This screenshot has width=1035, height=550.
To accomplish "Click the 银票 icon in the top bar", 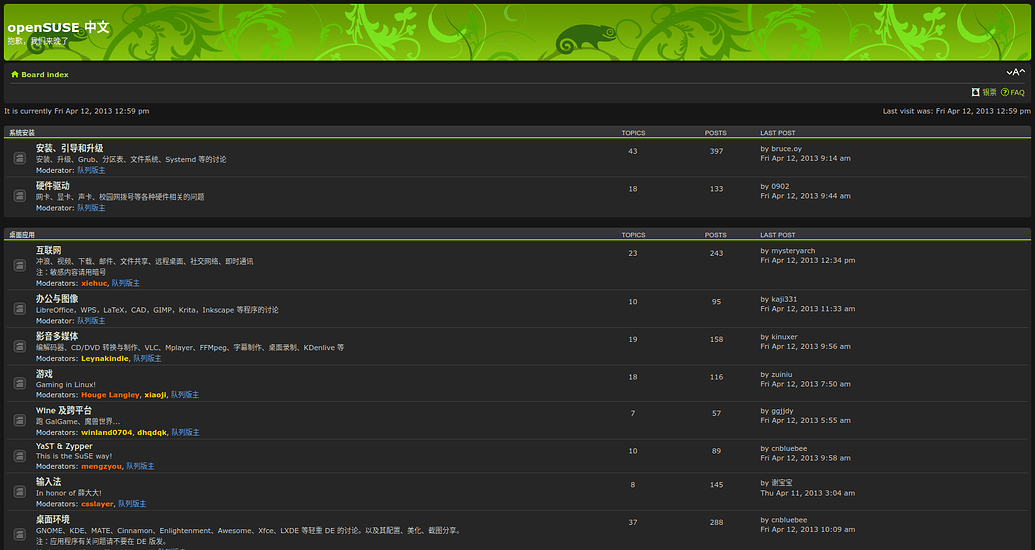I will (x=975, y=92).
